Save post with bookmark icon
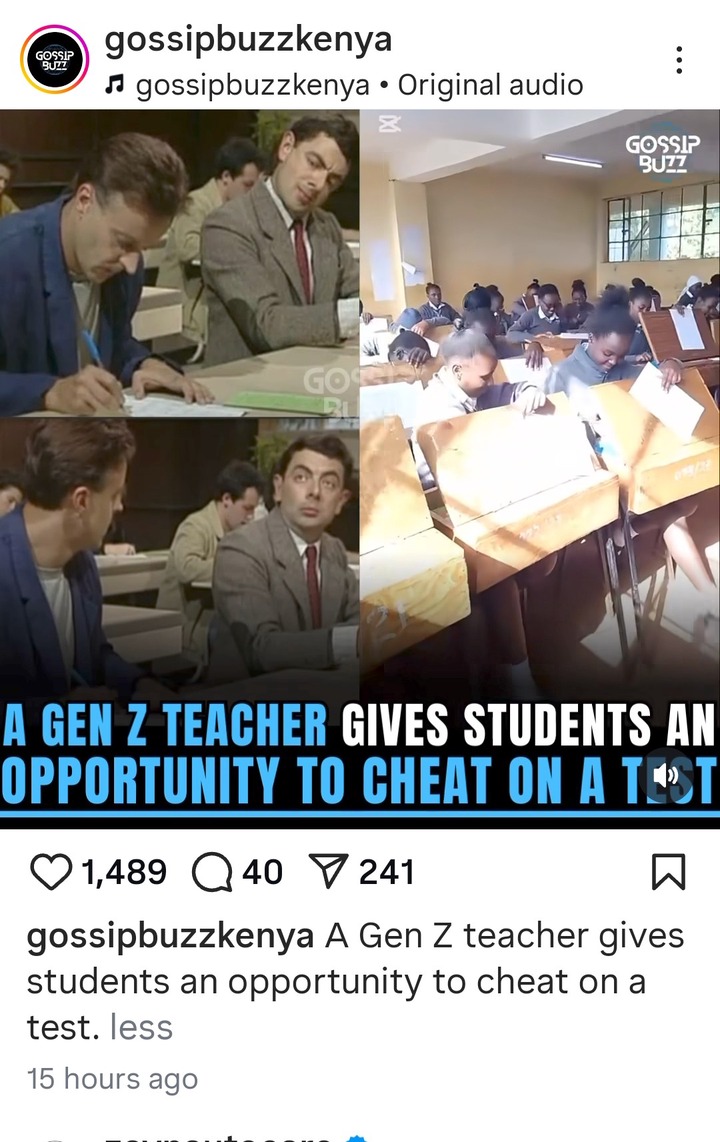Viewport: 720px width, 1142px height. coord(668,872)
